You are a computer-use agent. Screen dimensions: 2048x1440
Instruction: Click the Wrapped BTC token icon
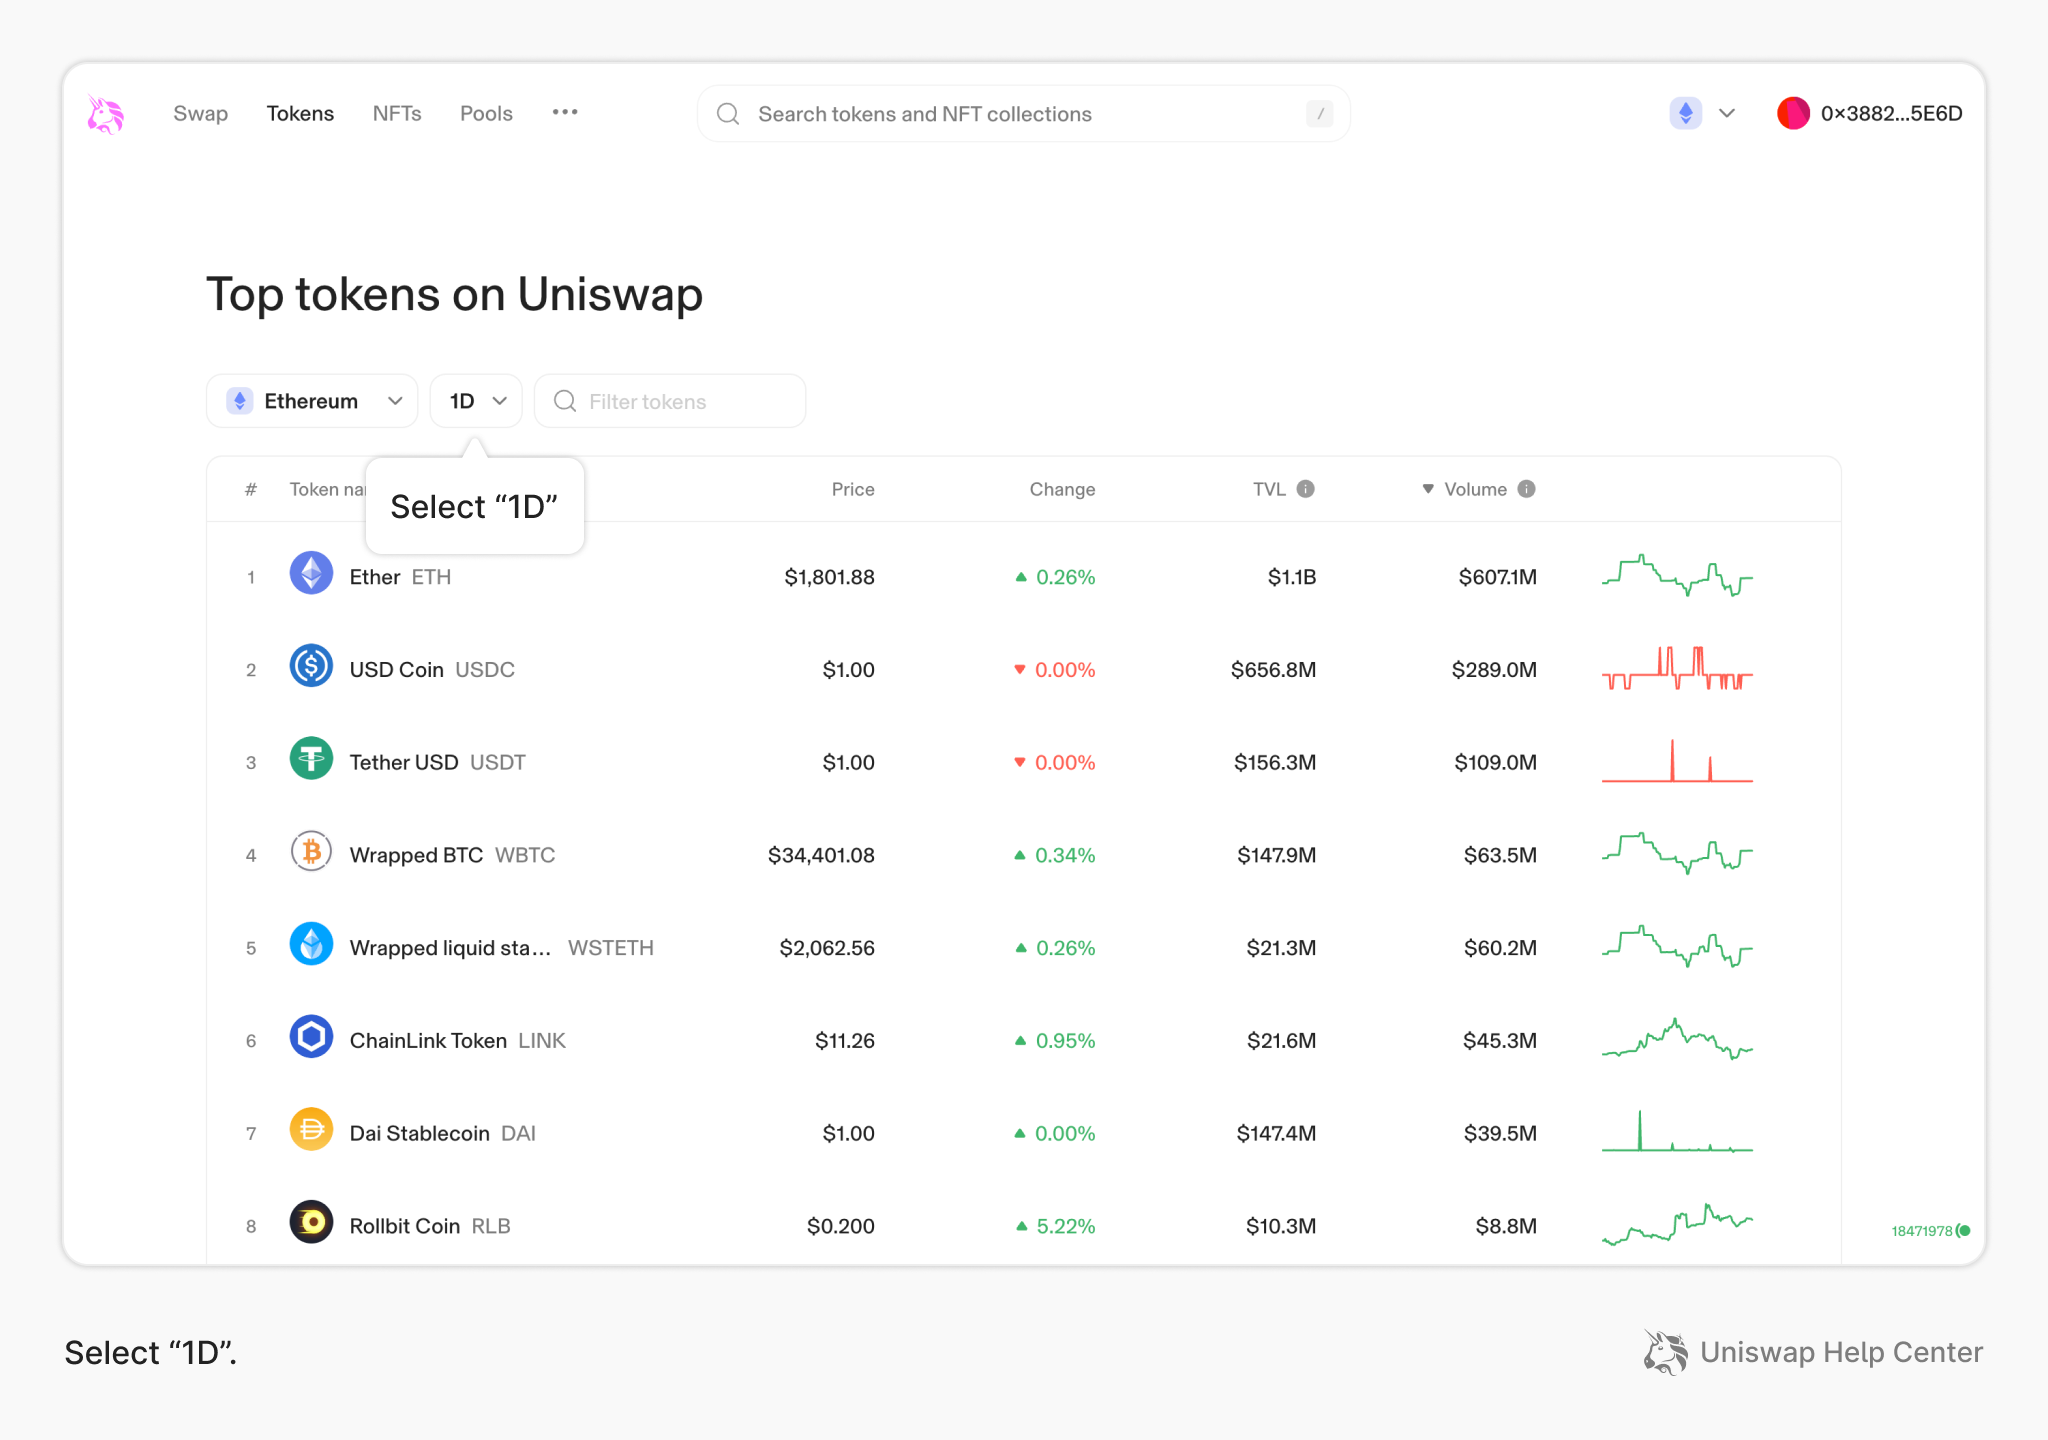(x=311, y=851)
